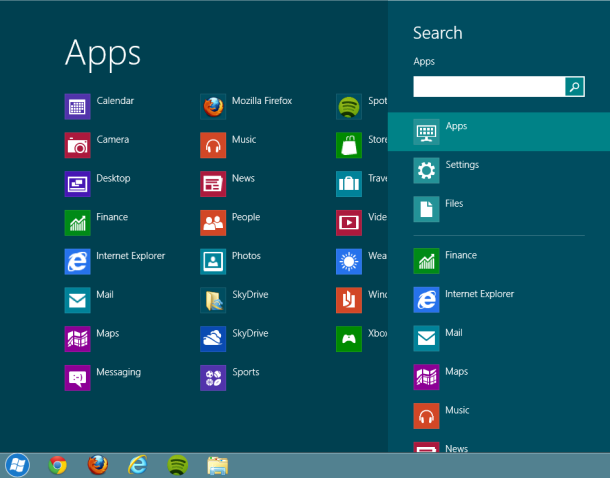Launch the Xbox games icon

click(349, 339)
